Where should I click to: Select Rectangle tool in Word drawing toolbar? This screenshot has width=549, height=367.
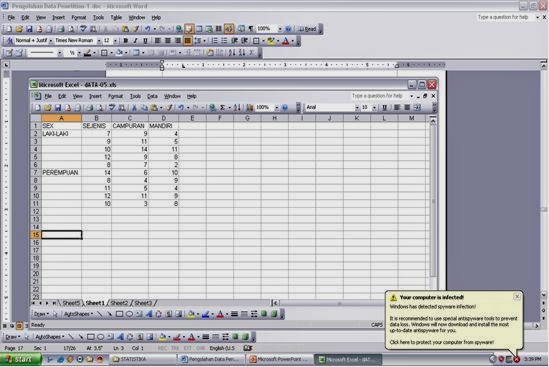(x=91, y=337)
